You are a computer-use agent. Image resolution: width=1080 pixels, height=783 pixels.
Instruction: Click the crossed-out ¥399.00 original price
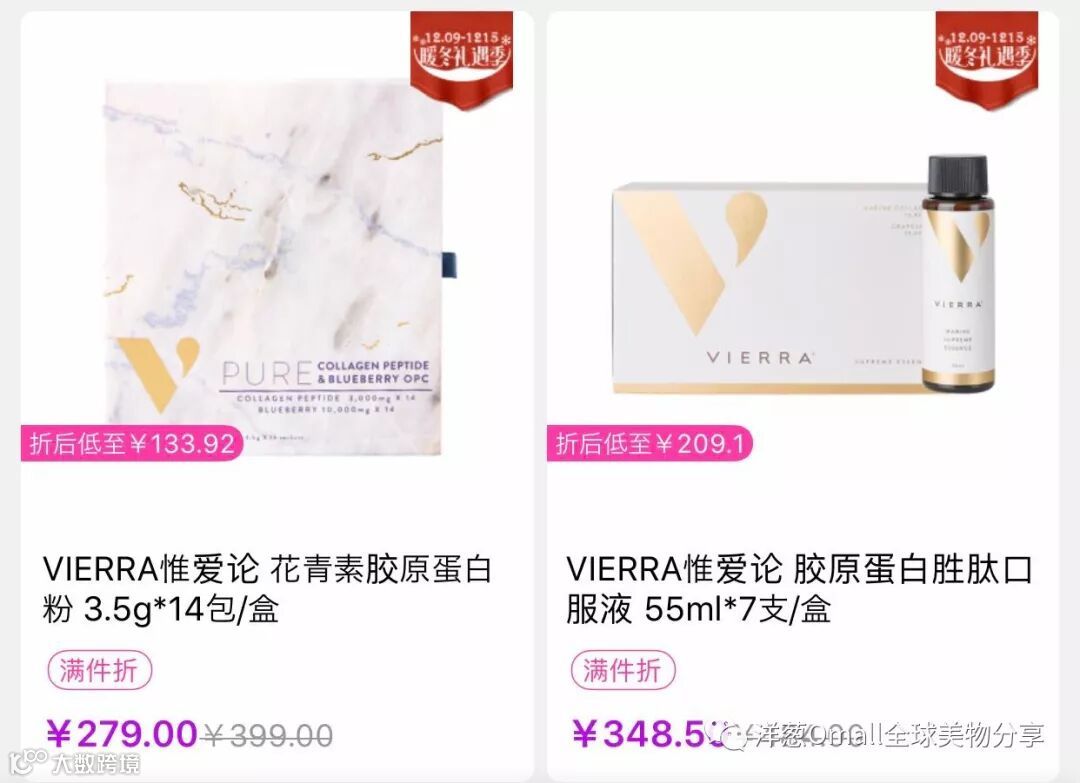click(x=268, y=735)
